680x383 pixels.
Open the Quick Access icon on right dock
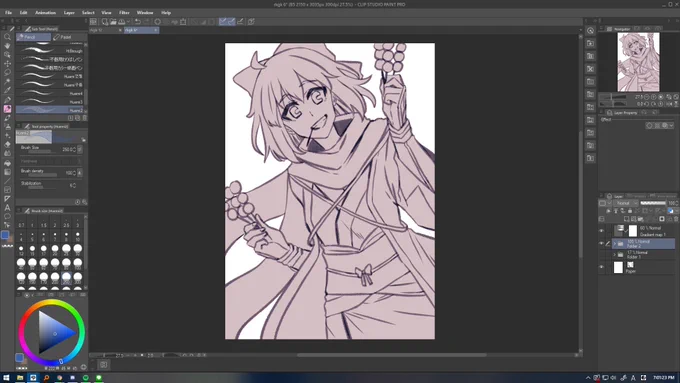pyautogui.click(x=590, y=30)
